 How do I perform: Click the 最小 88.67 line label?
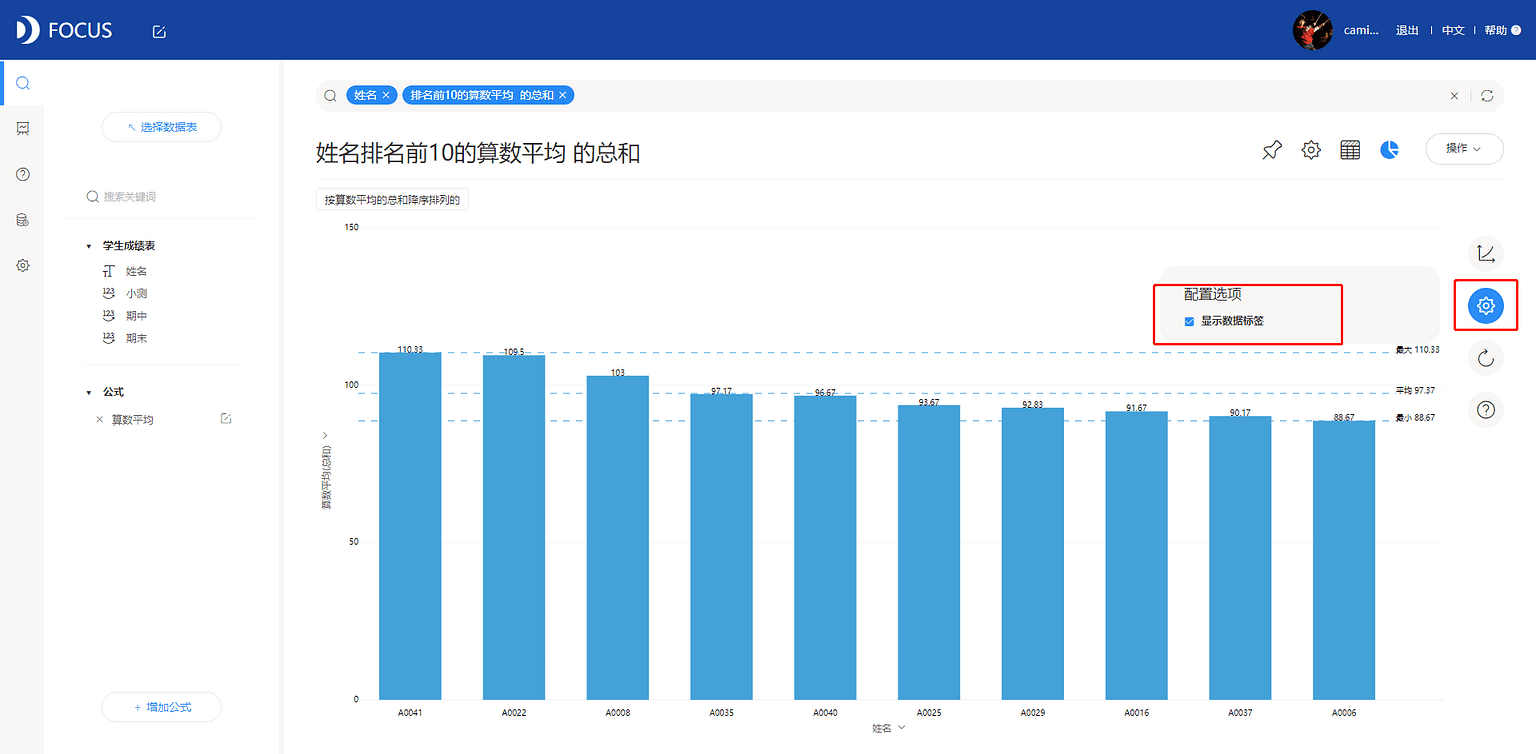coord(1415,418)
